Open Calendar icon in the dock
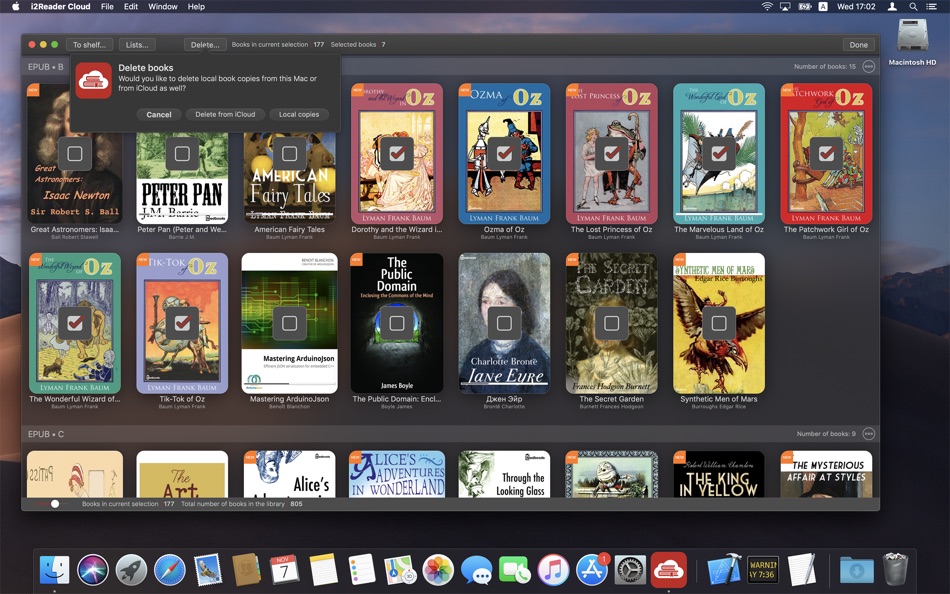Viewport: 950px width, 594px height. click(x=284, y=570)
